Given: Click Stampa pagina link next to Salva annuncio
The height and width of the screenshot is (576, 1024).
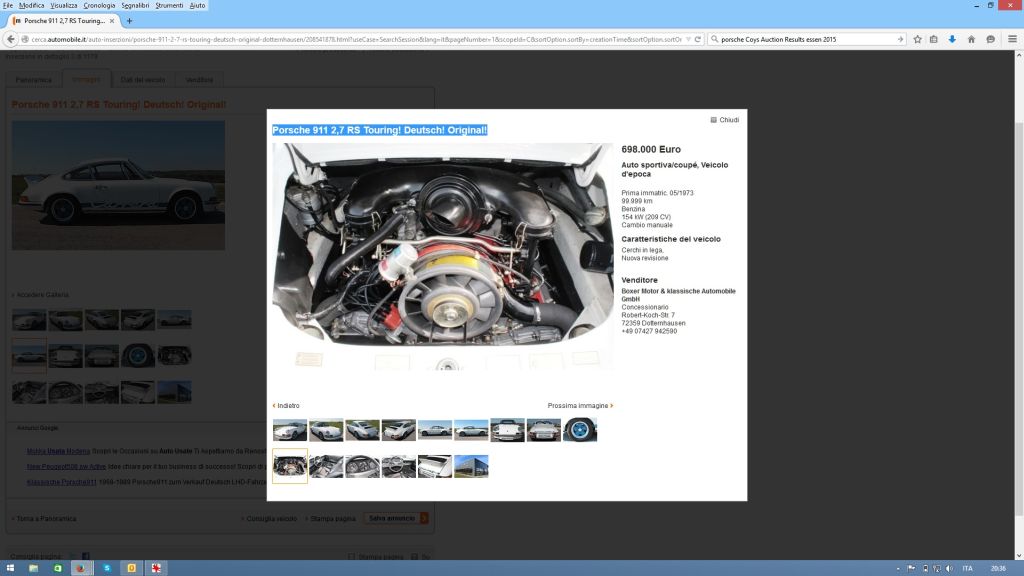Looking at the screenshot, I should click(332, 519).
